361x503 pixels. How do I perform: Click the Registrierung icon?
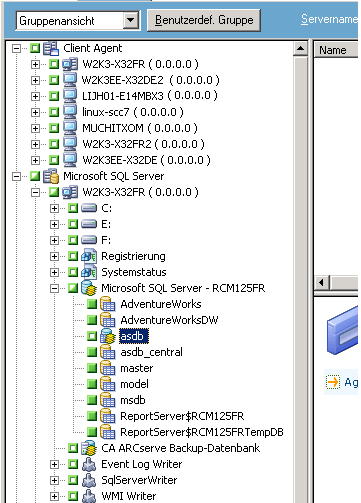click(89, 256)
